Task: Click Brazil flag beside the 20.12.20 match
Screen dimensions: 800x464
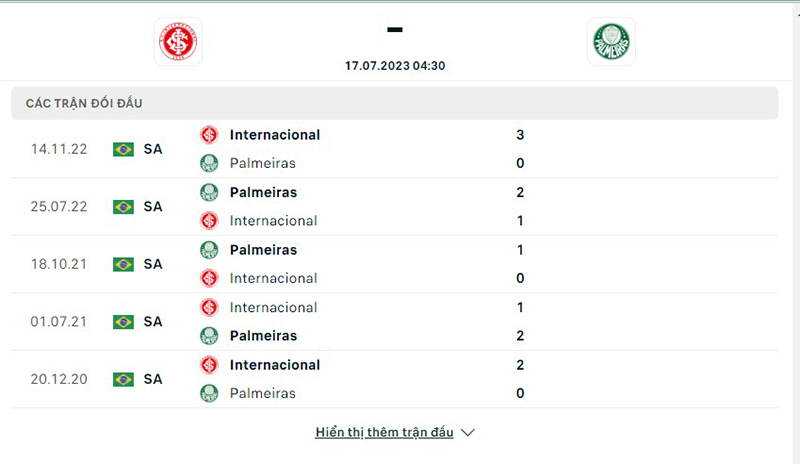Action: [x=123, y=380]
